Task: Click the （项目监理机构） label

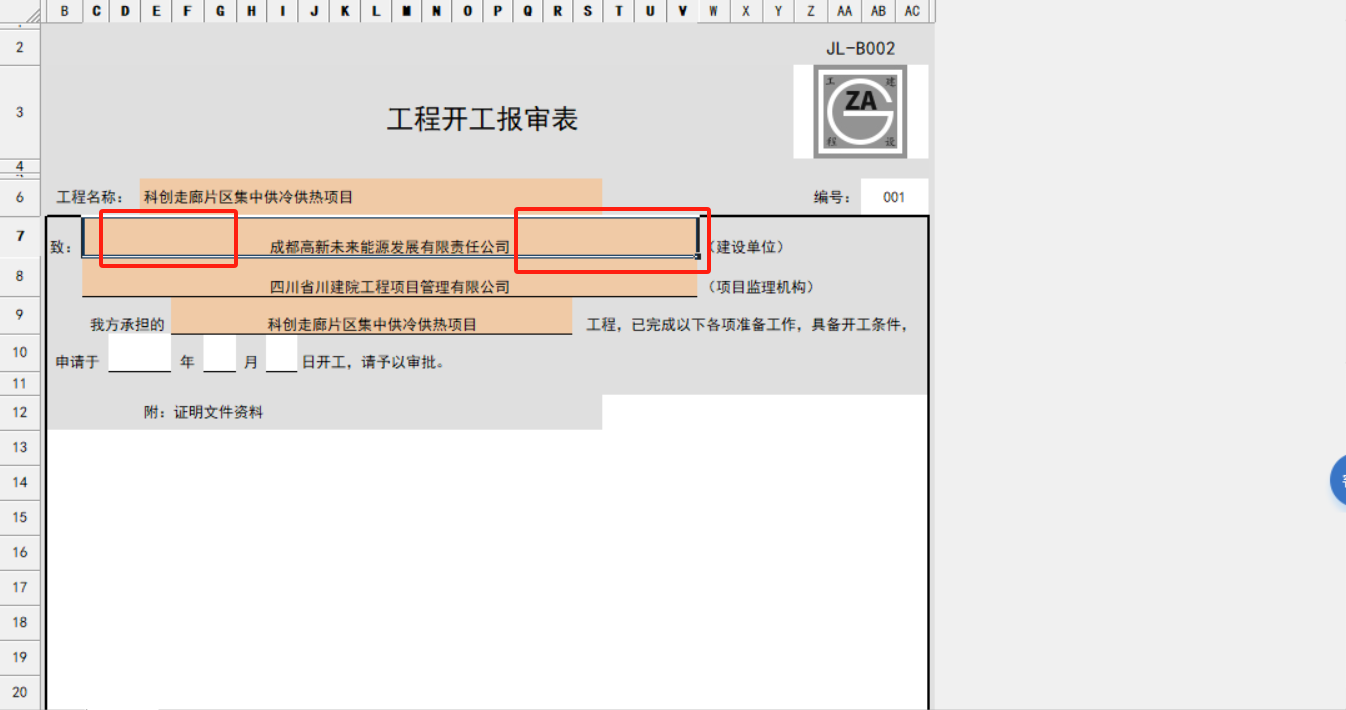Action: click(x=760, y=287)
